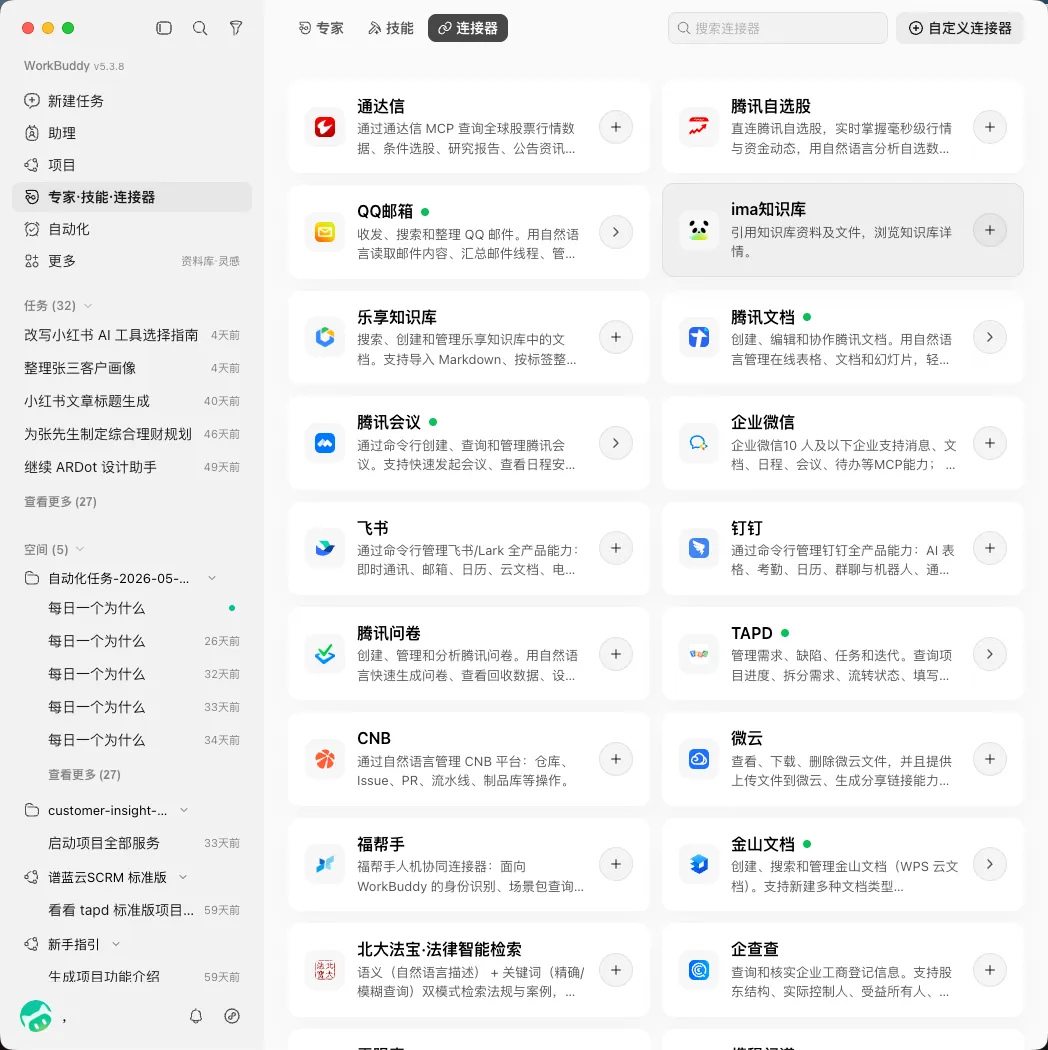Screen dimensions: 1048x1050
Task: Click the CNB connector icon
Action: [x=325, y=759]
